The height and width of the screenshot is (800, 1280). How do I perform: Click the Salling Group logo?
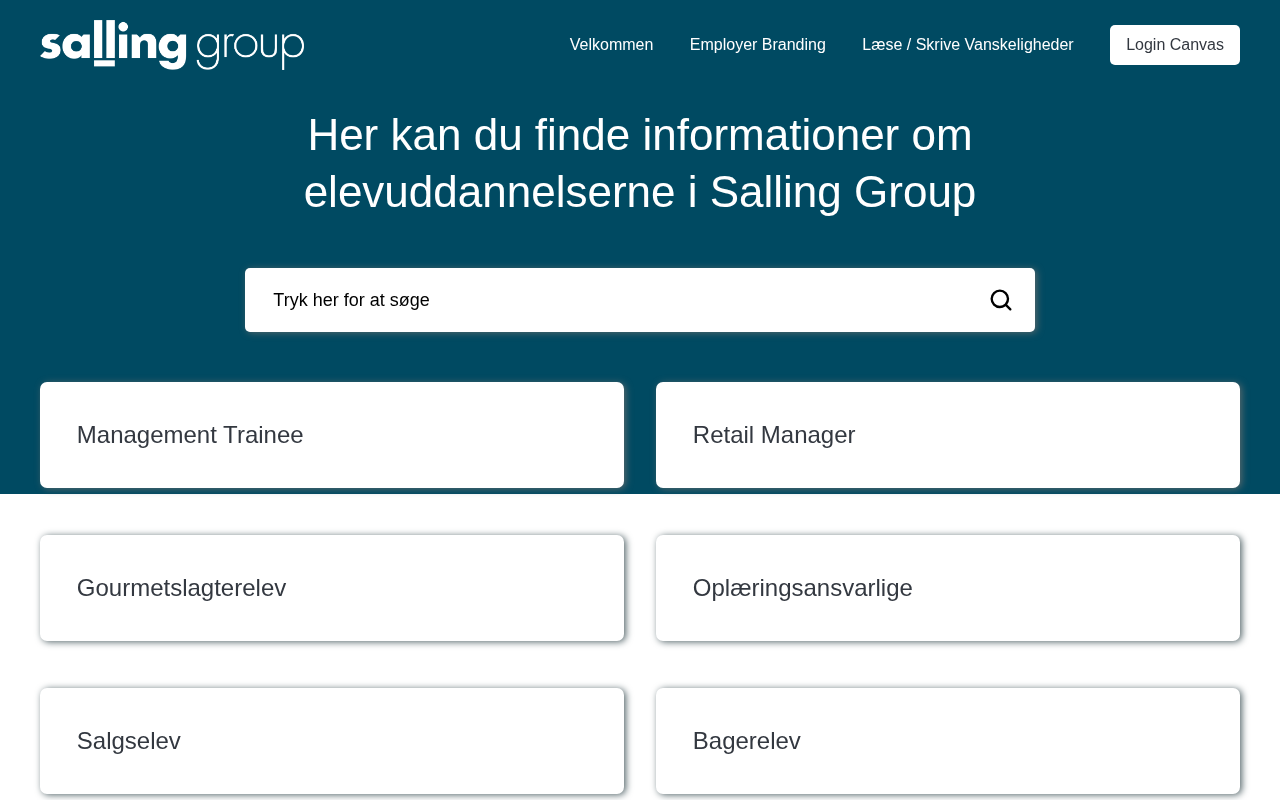click(172, 45)
